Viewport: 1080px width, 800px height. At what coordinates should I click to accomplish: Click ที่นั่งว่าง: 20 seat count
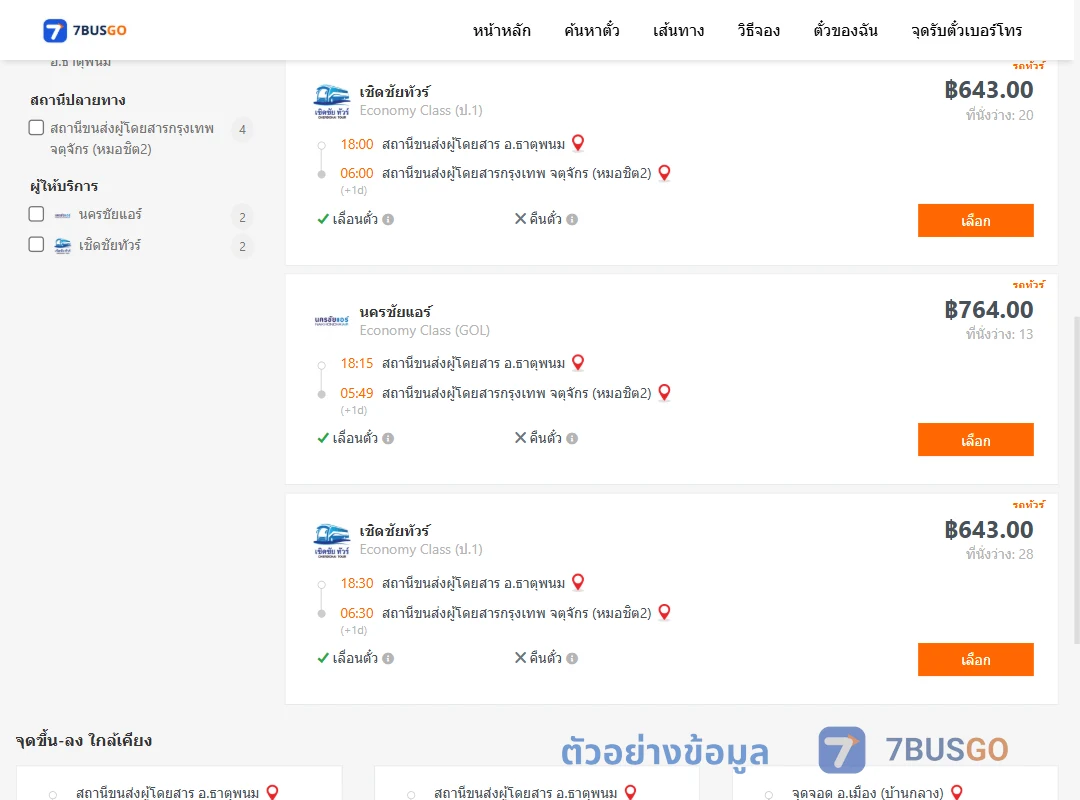(x=999, y=115)
